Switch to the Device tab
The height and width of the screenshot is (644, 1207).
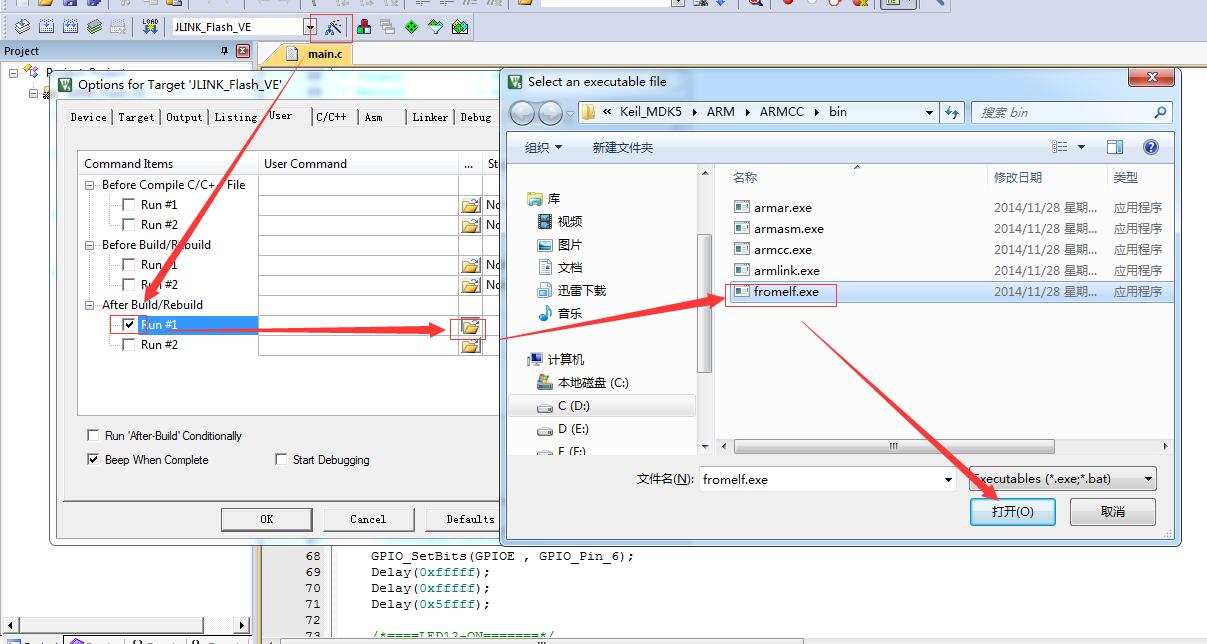pos(88,118)
